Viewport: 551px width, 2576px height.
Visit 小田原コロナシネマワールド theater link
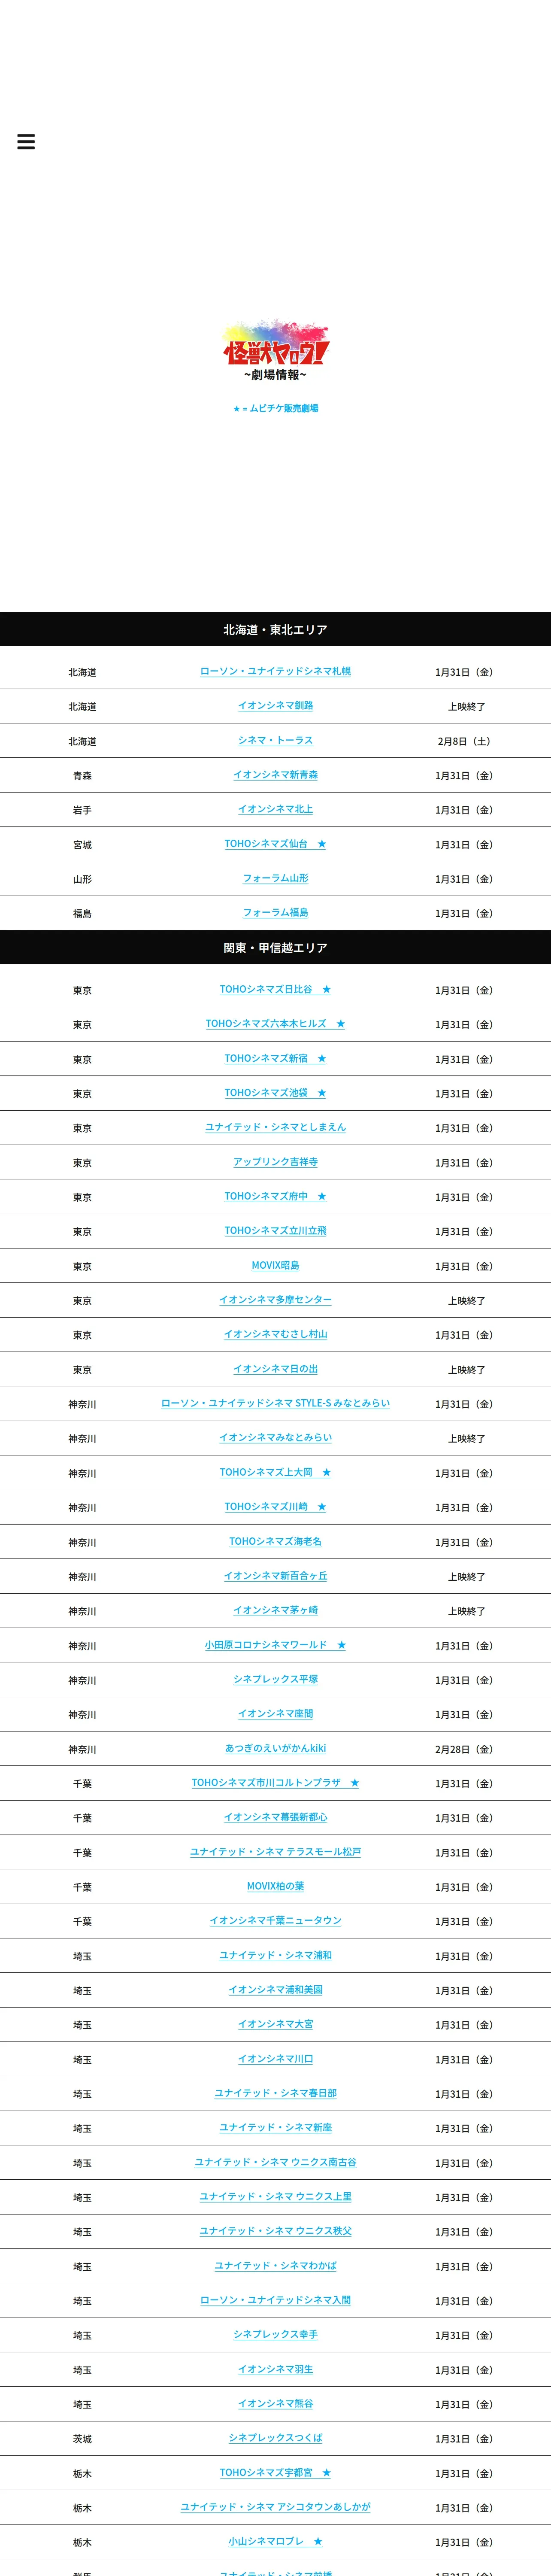275,1645
